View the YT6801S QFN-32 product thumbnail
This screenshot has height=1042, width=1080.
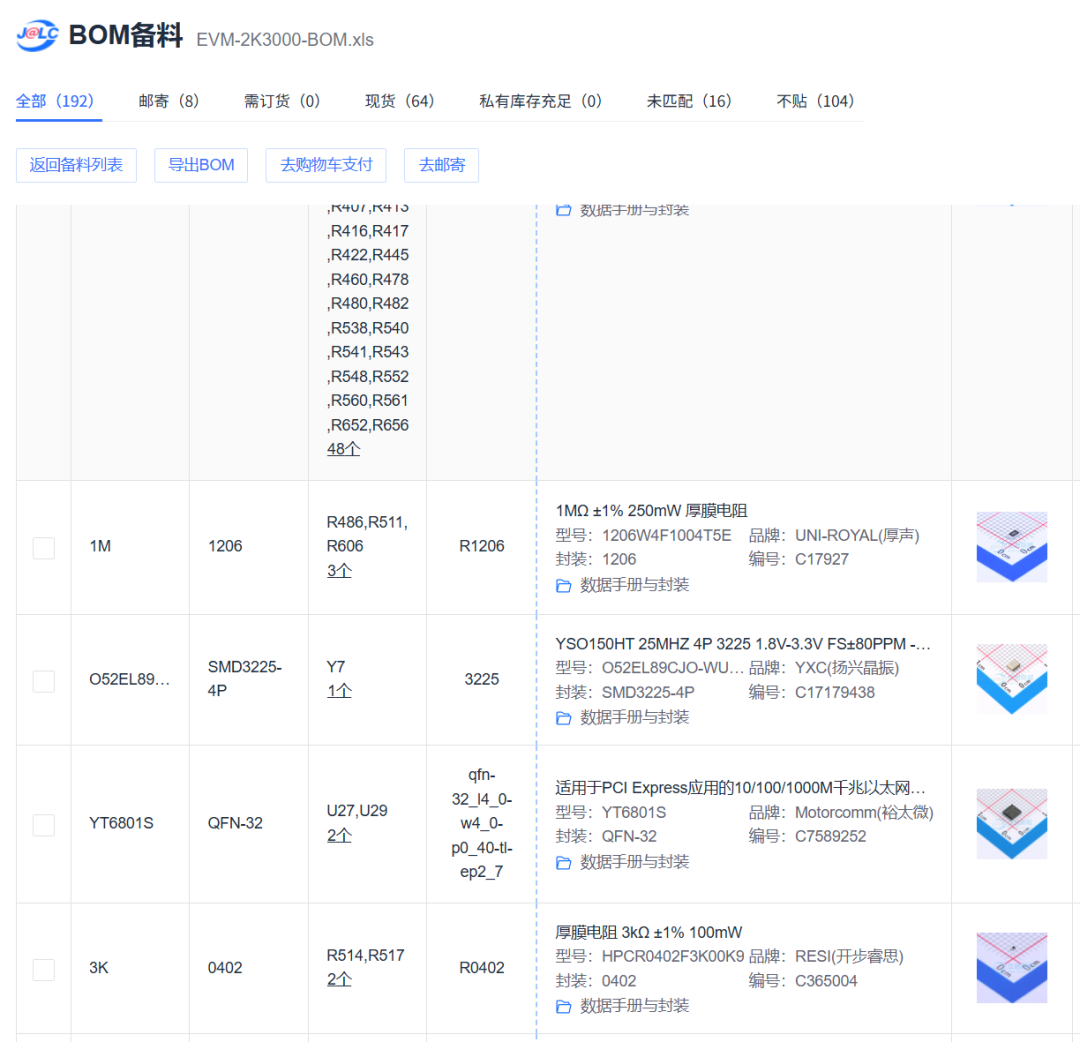click(1012, 824)
